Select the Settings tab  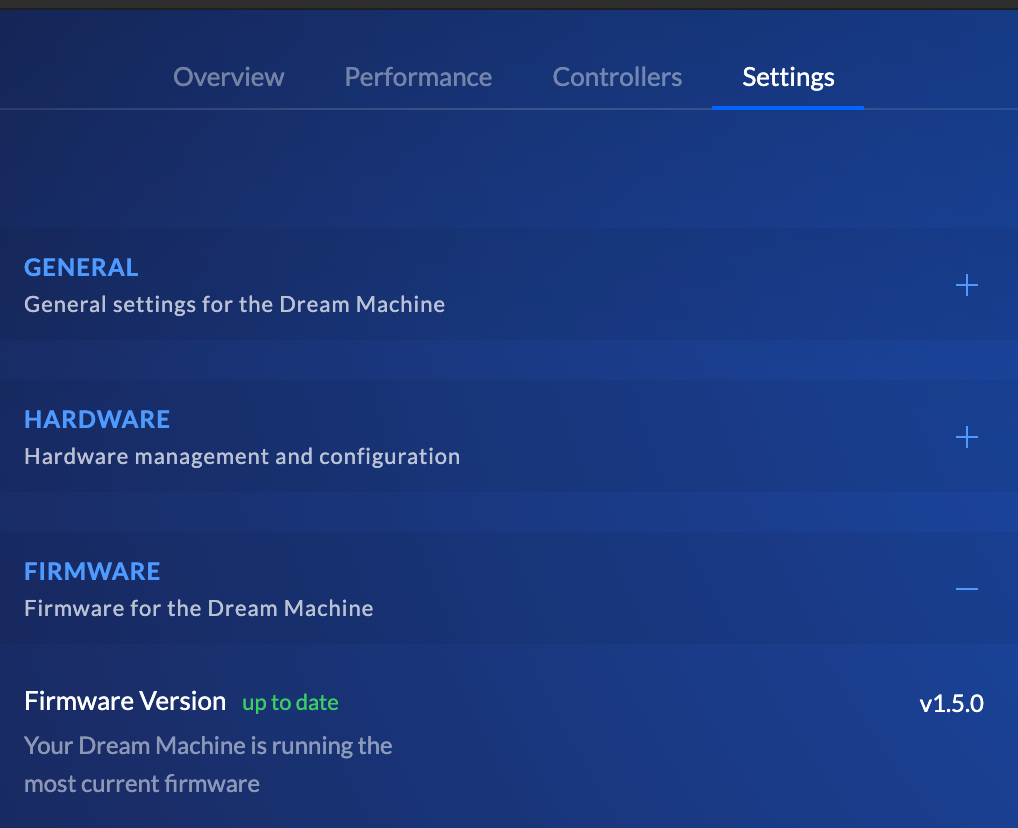788,77
